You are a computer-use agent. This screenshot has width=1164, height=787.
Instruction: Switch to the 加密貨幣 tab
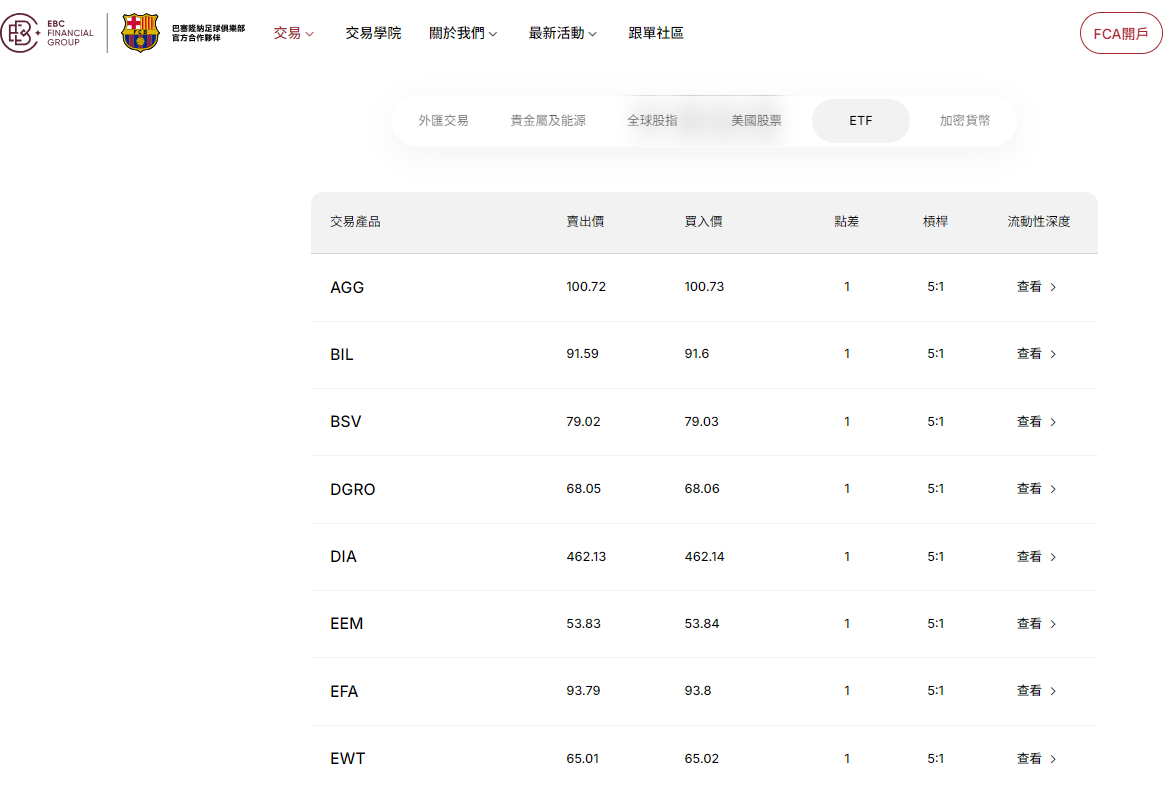[x=965, y=121]
